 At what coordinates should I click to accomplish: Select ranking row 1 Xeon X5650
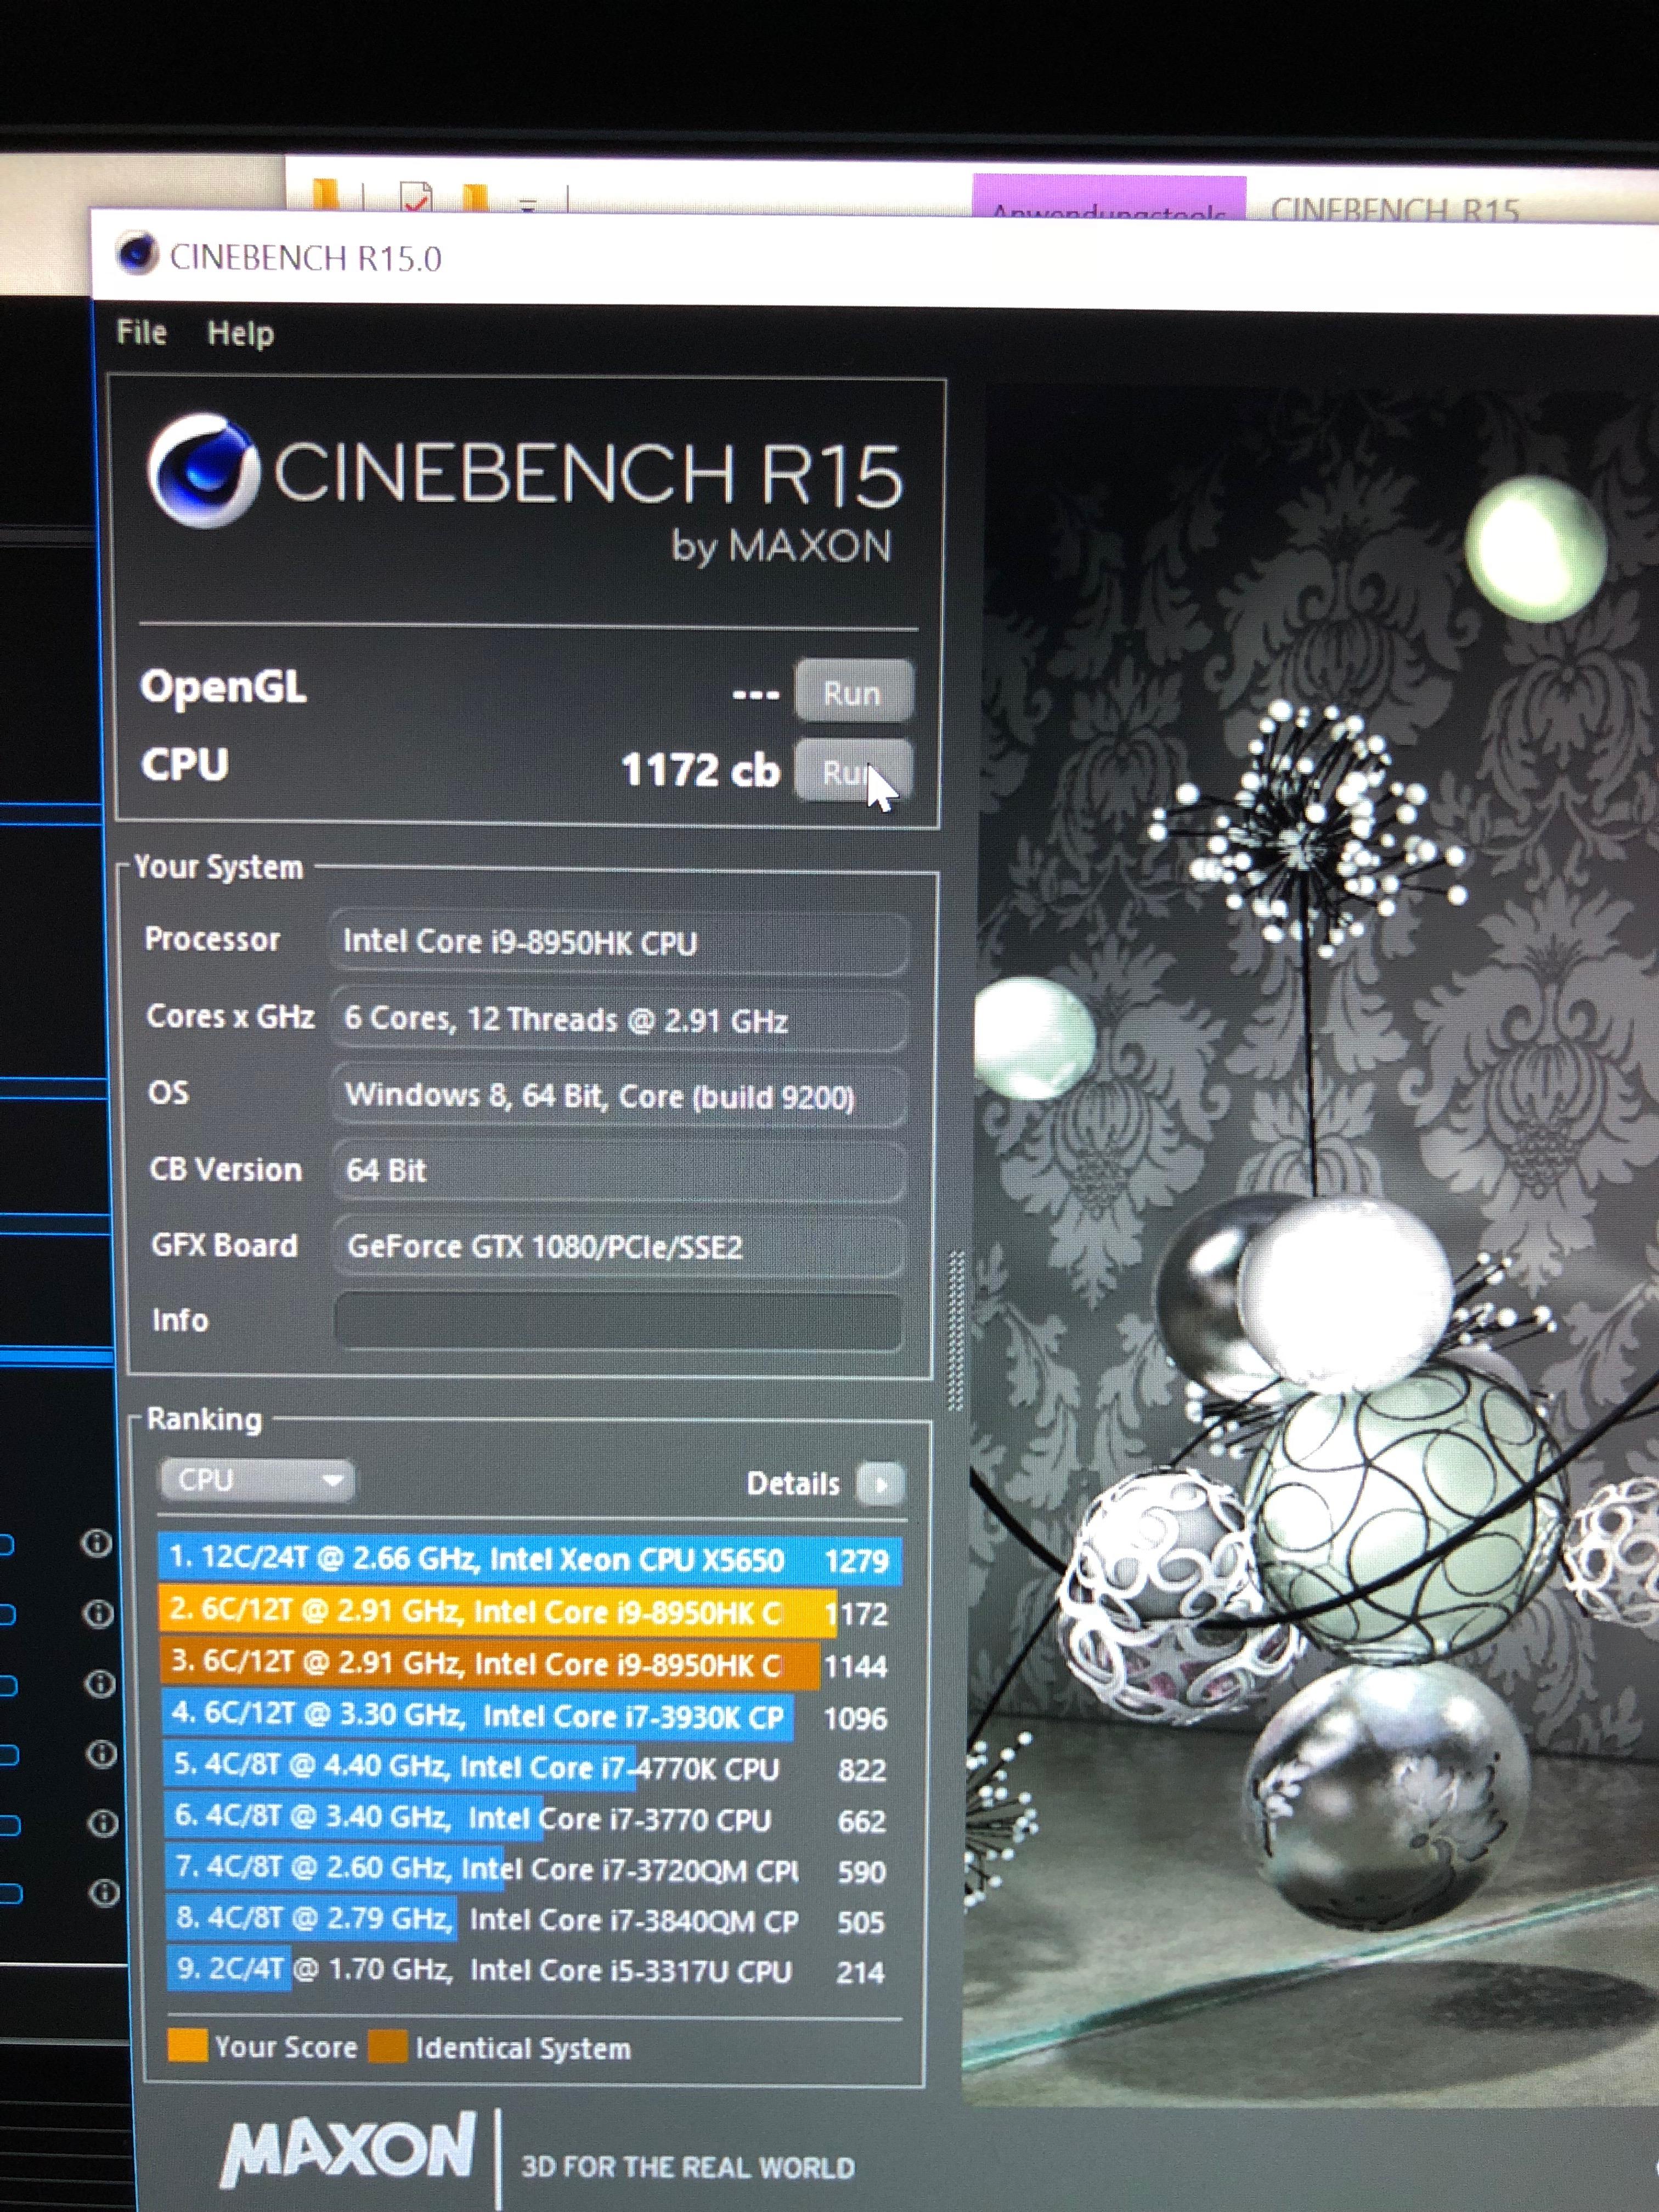pyautogui.click(x=529, y=1559)
